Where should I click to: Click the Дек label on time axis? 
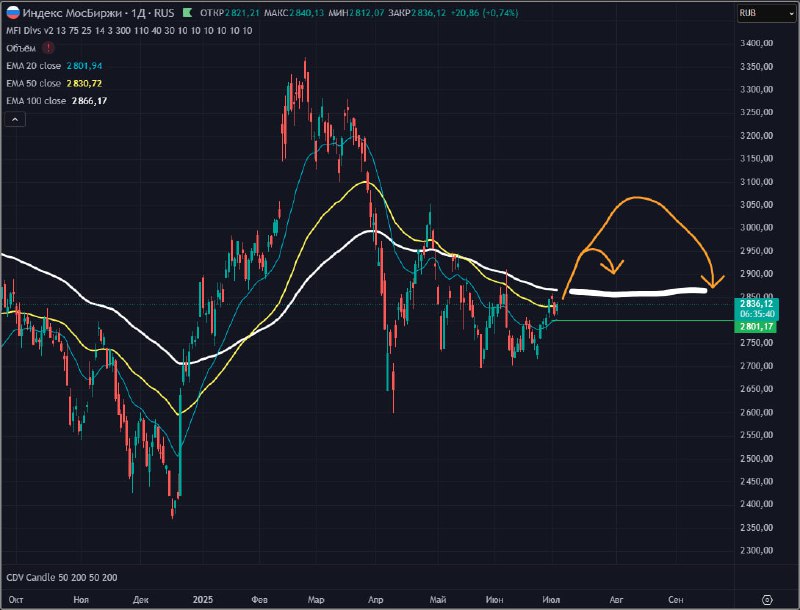click(x=140, y=600)
